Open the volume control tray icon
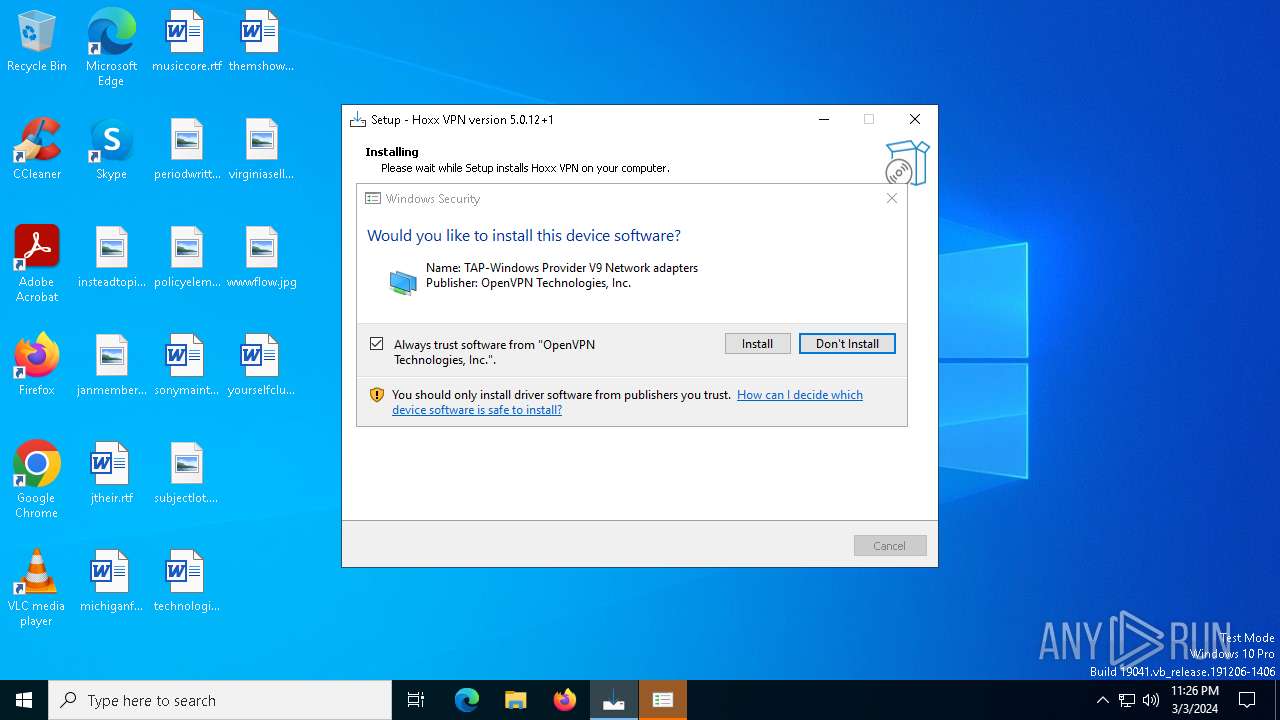The image size is (1280, 720). [1151, 700]
